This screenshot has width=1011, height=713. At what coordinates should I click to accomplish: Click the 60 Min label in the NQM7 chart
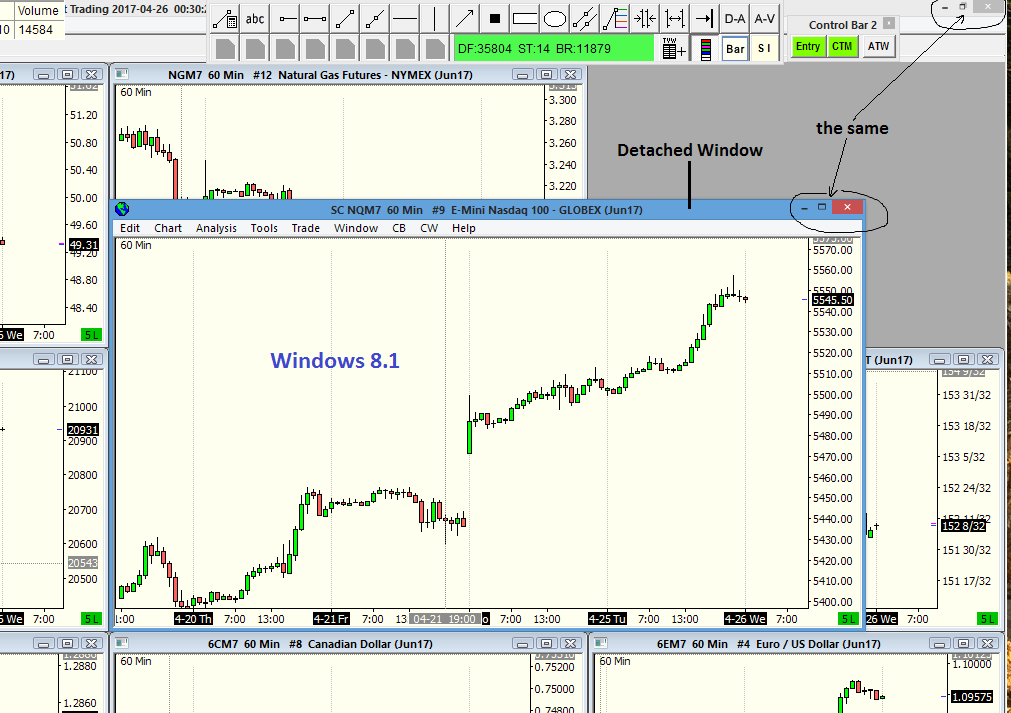pyautogui.click(x=136, y=245)
